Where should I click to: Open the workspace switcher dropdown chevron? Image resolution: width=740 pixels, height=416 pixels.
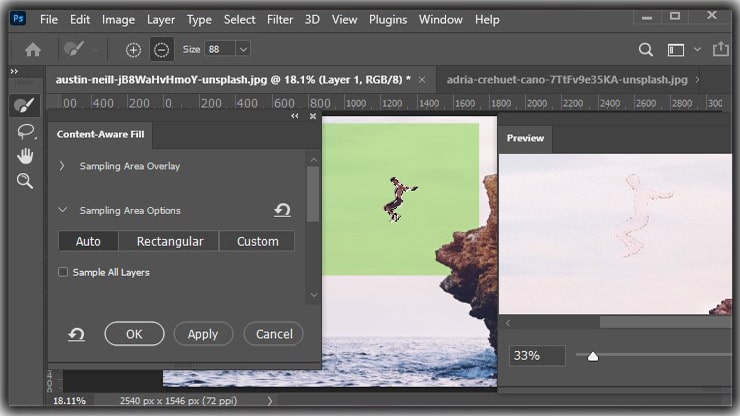pos(697,49)
